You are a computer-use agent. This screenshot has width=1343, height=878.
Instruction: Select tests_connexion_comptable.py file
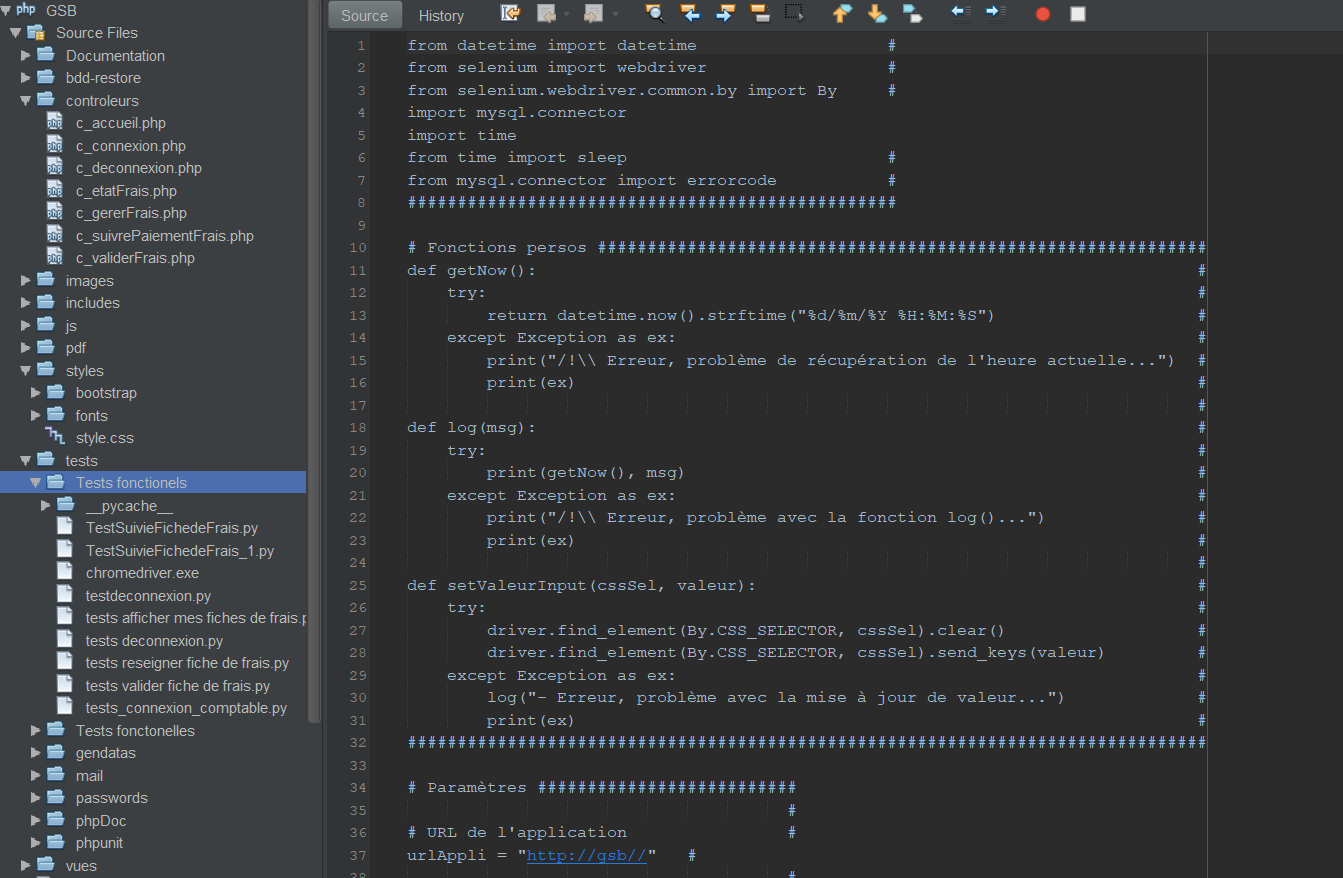(186, 708)
